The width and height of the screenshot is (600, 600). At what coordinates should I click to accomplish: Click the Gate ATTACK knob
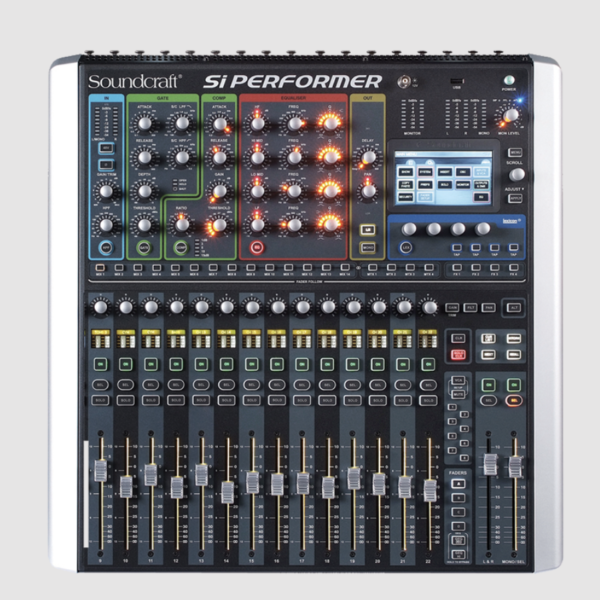[145, 123]
